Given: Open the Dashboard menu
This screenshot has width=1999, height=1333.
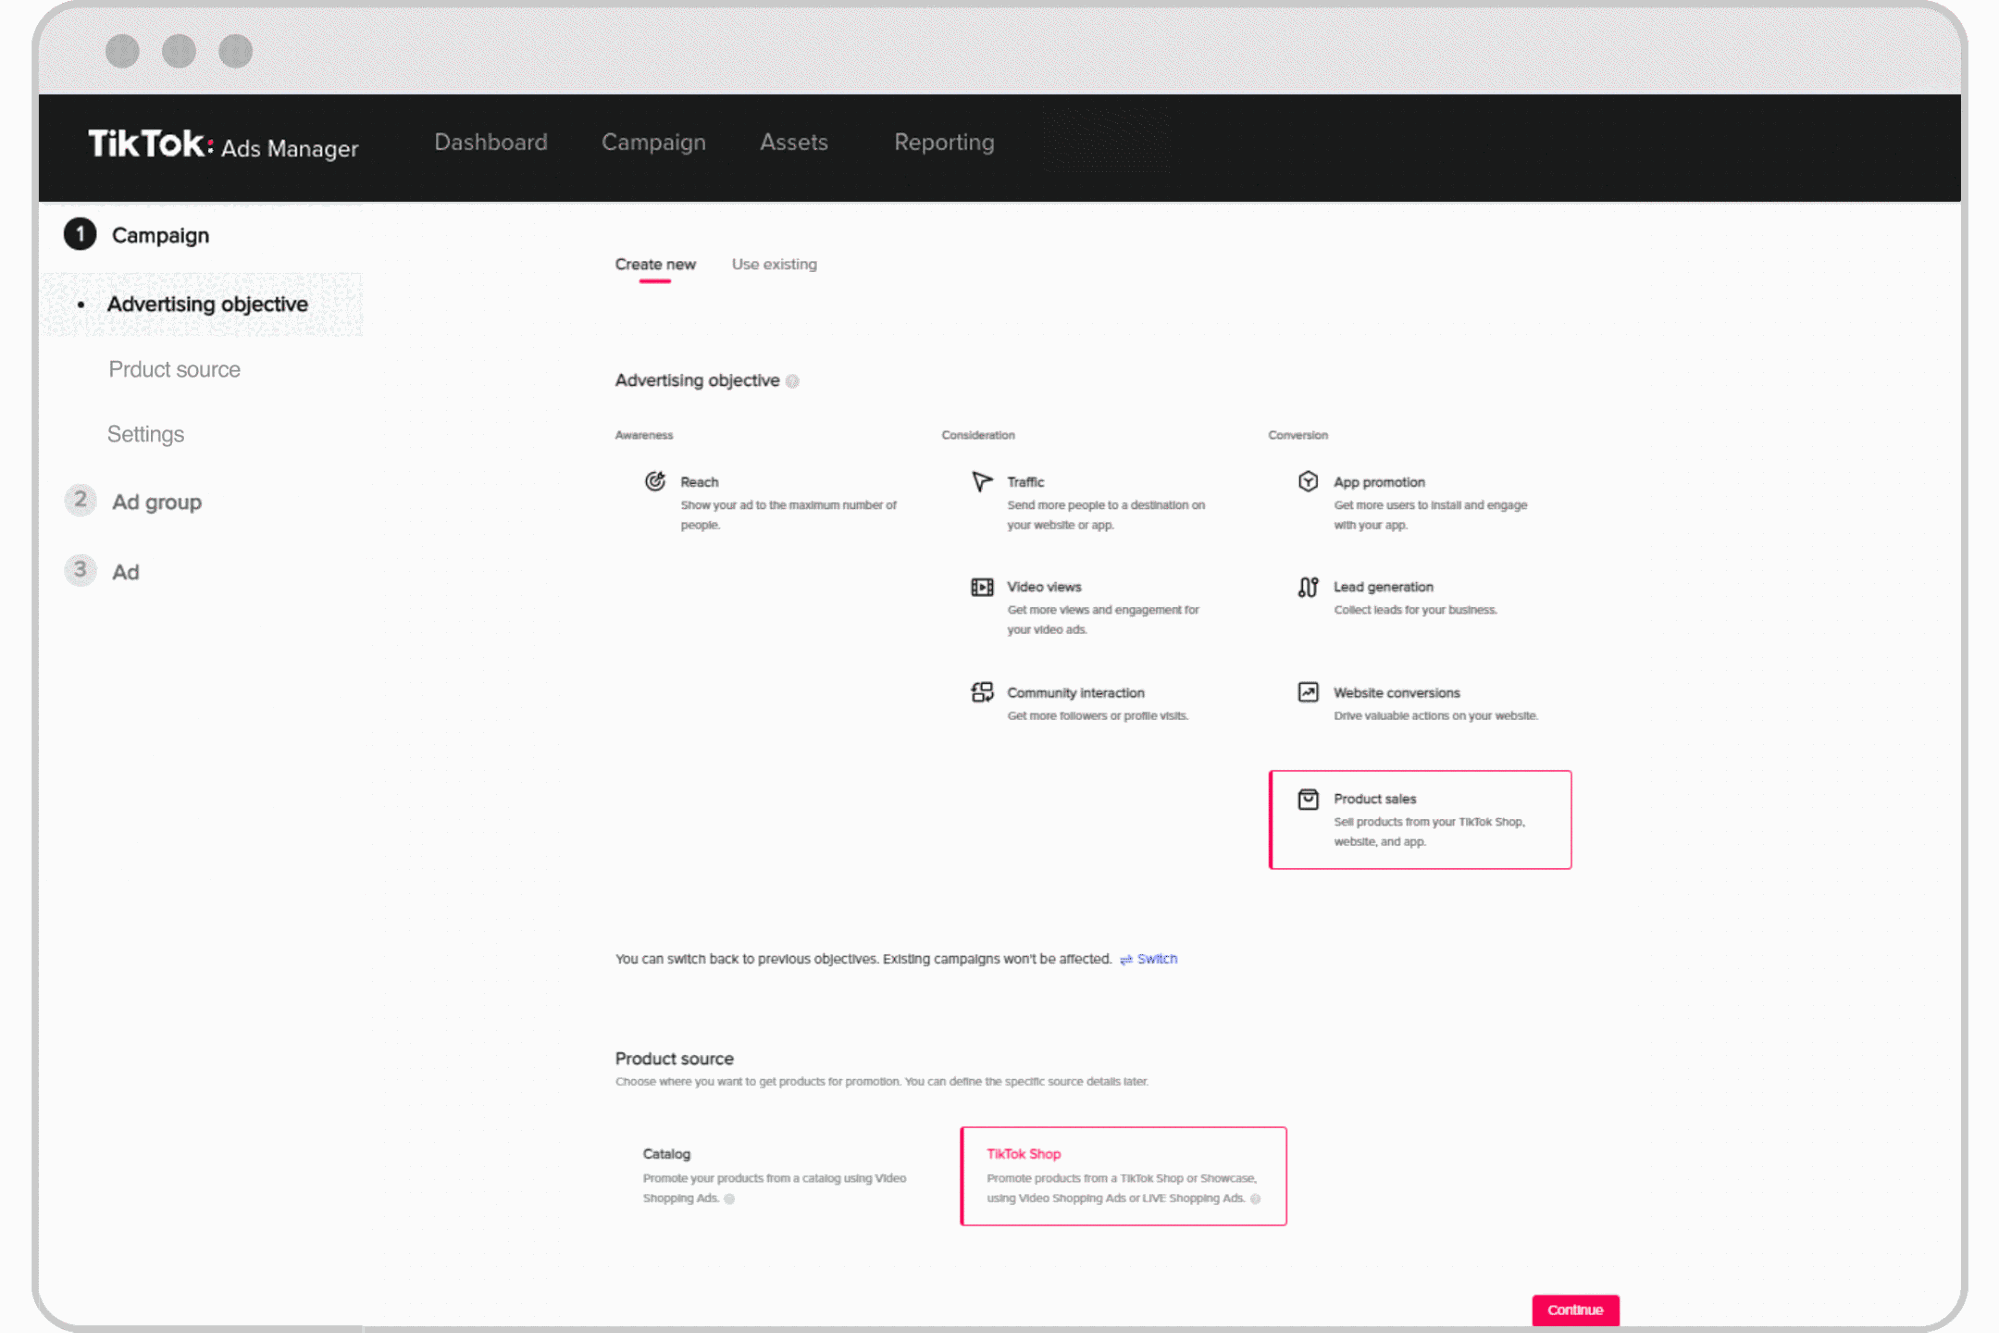Looking at the screenshot, I should point(491,142).
